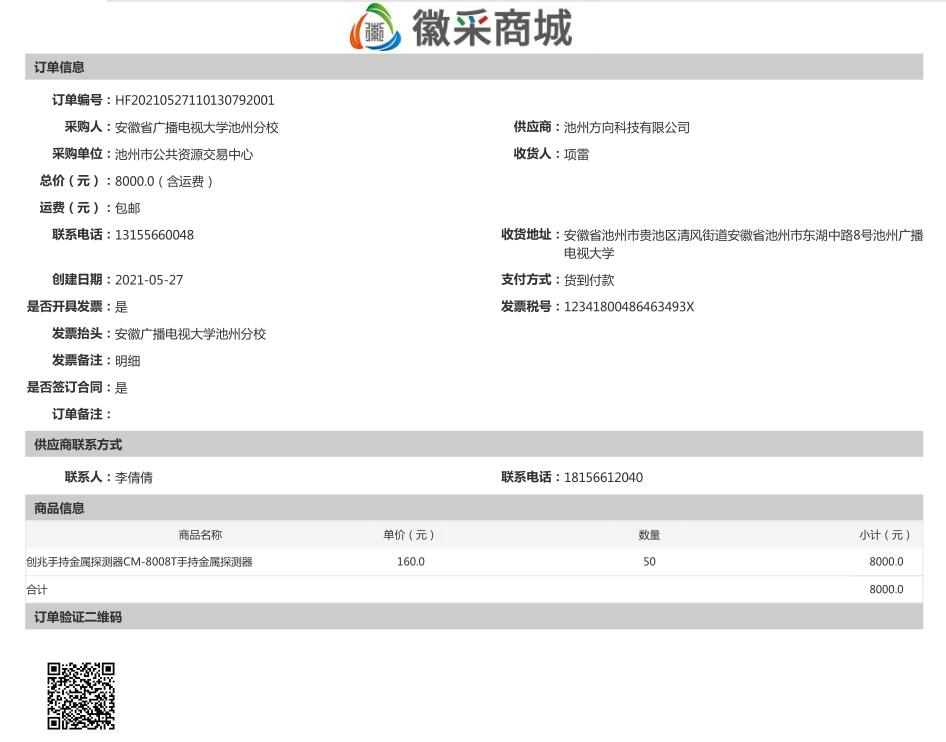Select the order number HF20210527110130792001
Image resolution: width=946 pixels, height=742 pixels.
coord(195,100)
